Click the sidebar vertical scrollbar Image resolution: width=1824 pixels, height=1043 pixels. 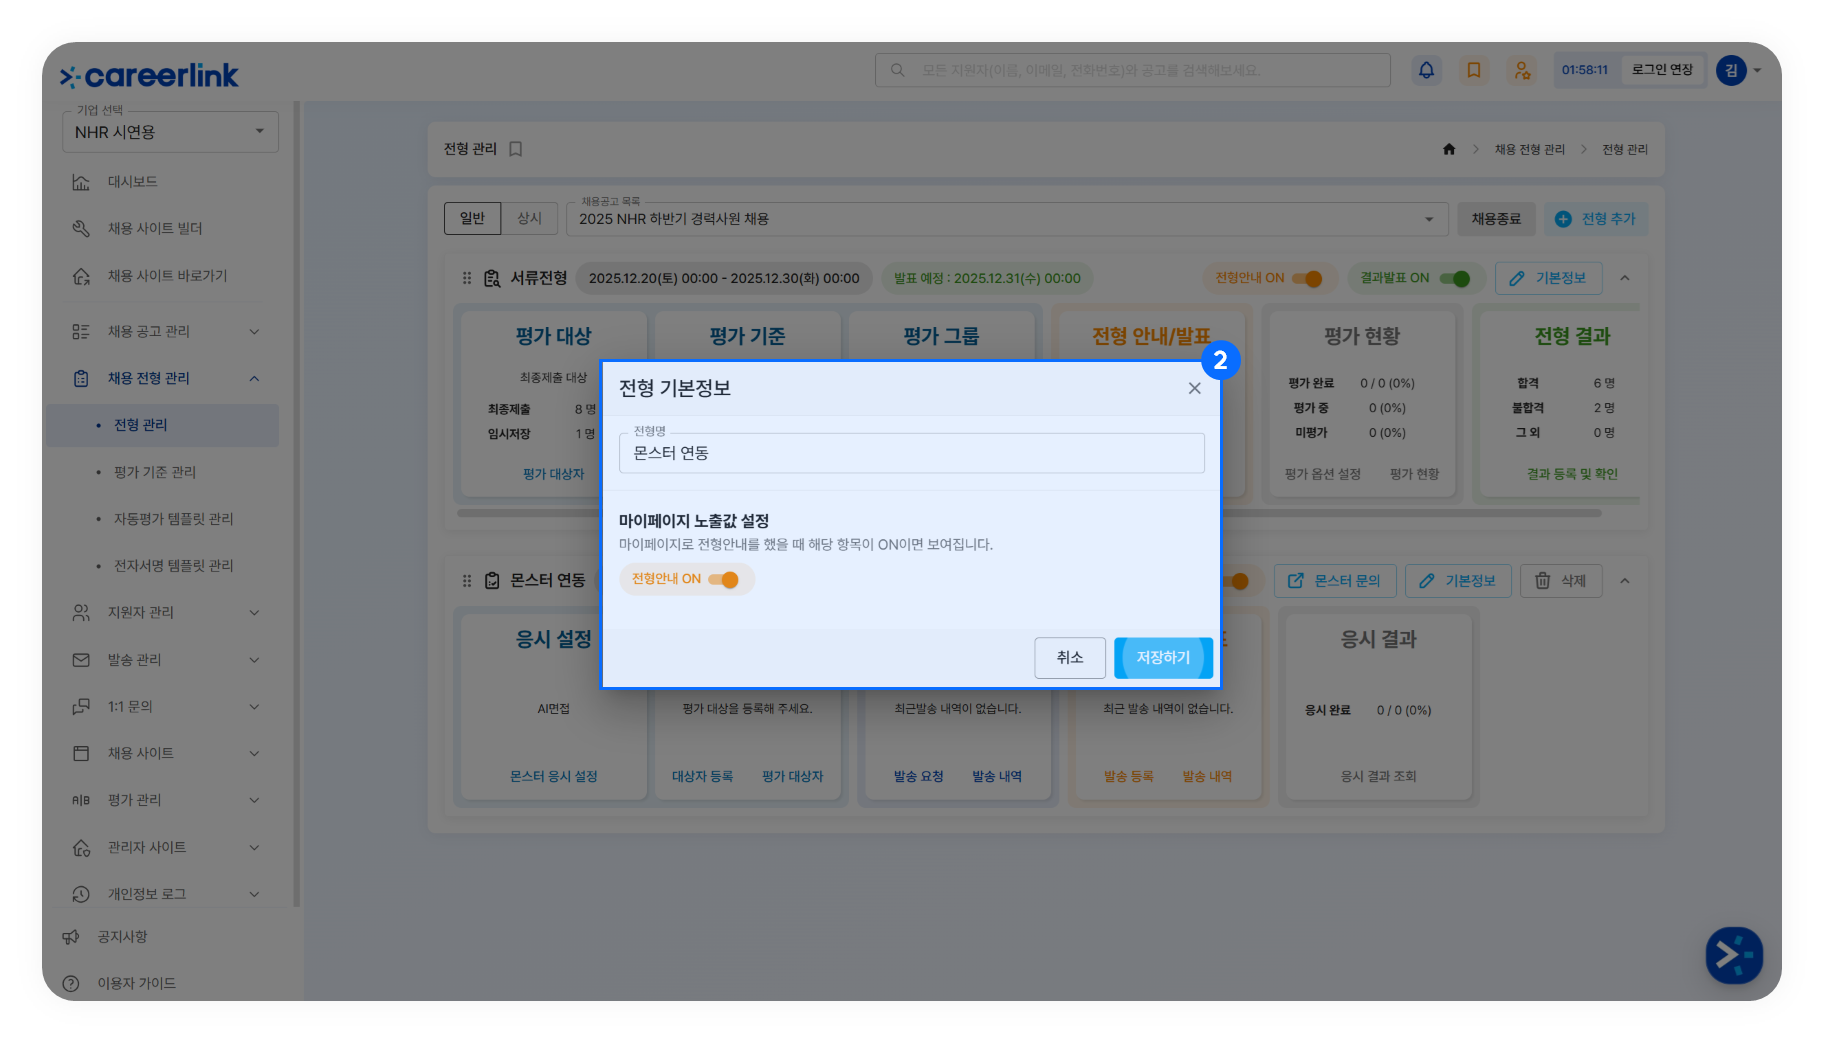click(x=297, y=504)
